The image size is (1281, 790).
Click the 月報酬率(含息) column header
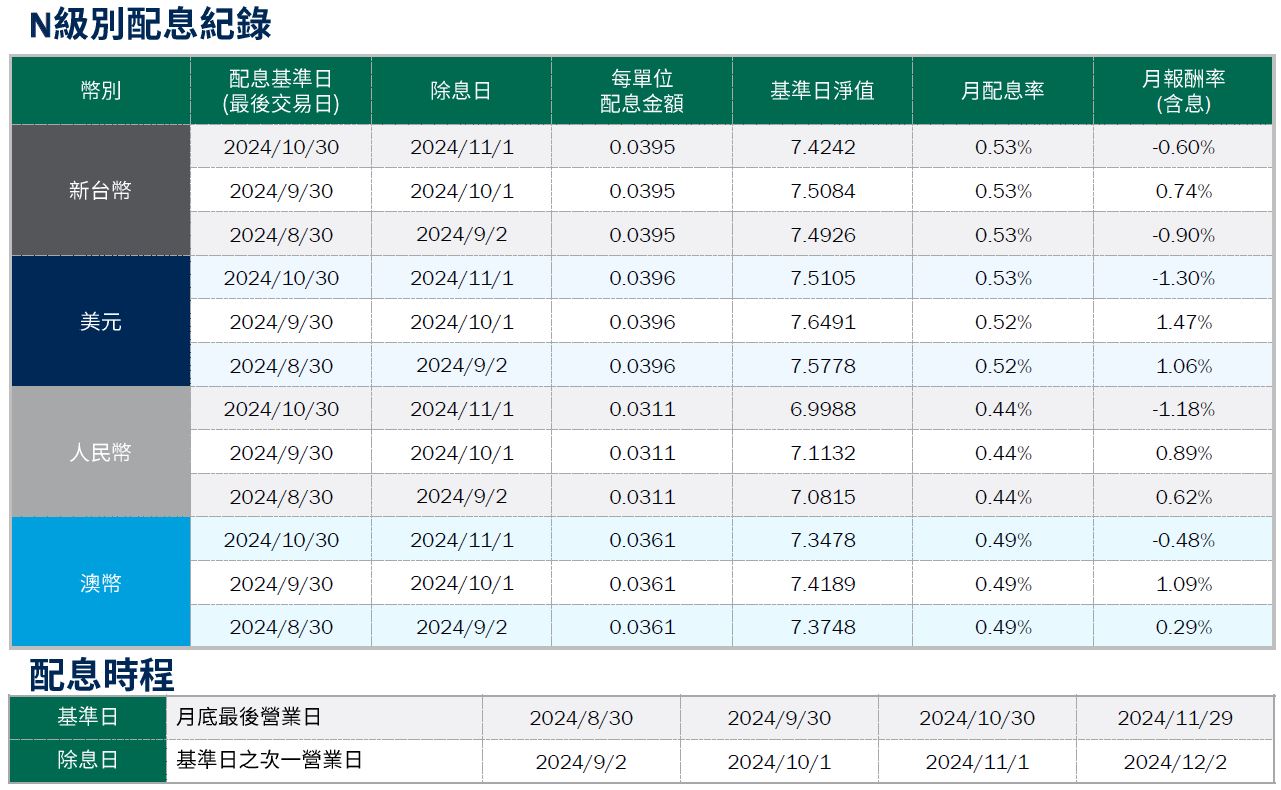tap(1183, 91)
